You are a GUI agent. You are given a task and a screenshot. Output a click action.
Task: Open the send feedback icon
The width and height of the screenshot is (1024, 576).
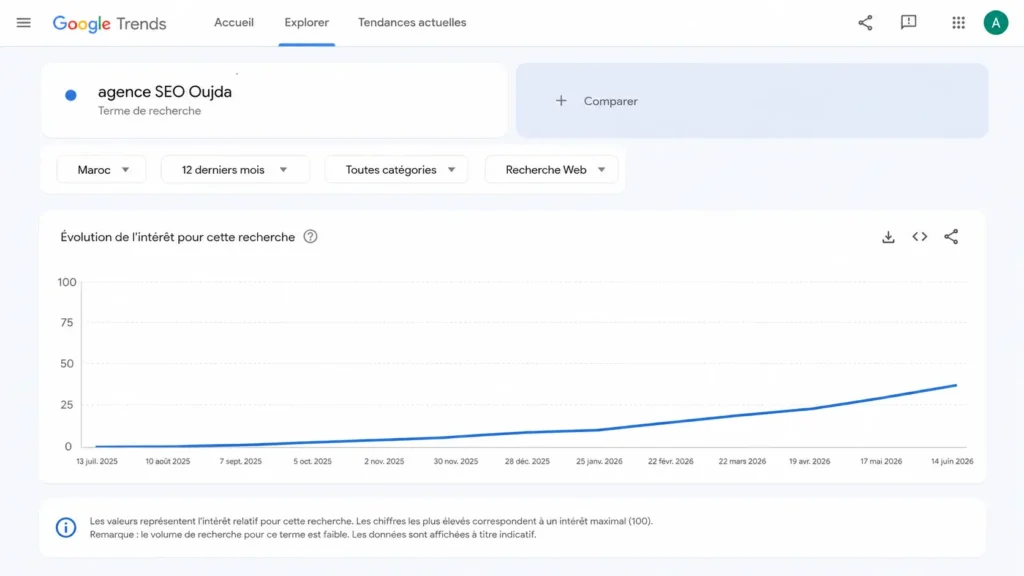(x=908, y=23)
